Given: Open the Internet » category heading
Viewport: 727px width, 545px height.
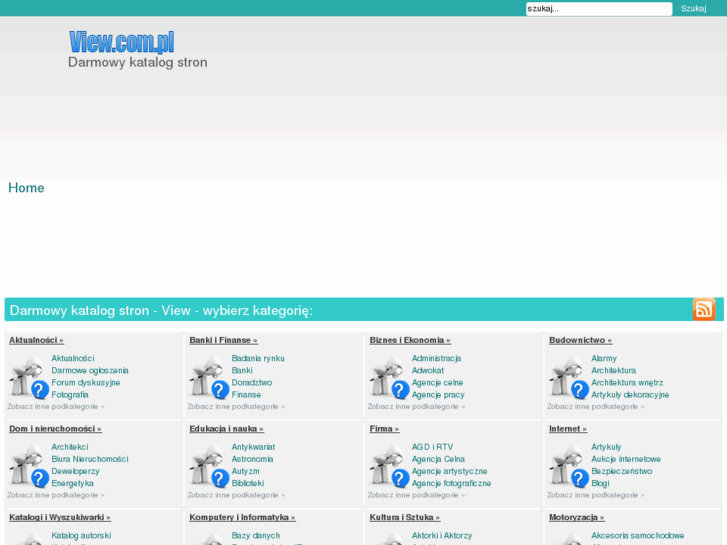Looking at the screenshot, I should coord(568,429).
